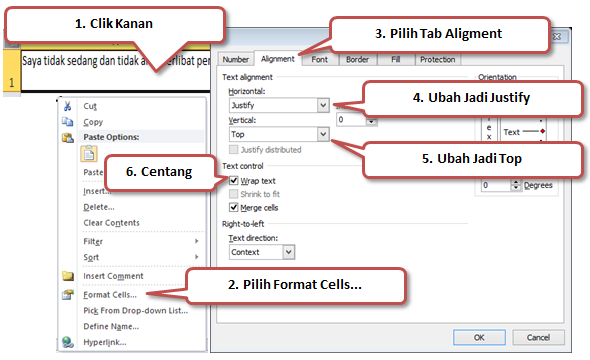
Task: Switch to the Alignment tab
Action: click(x=278, y=59)
